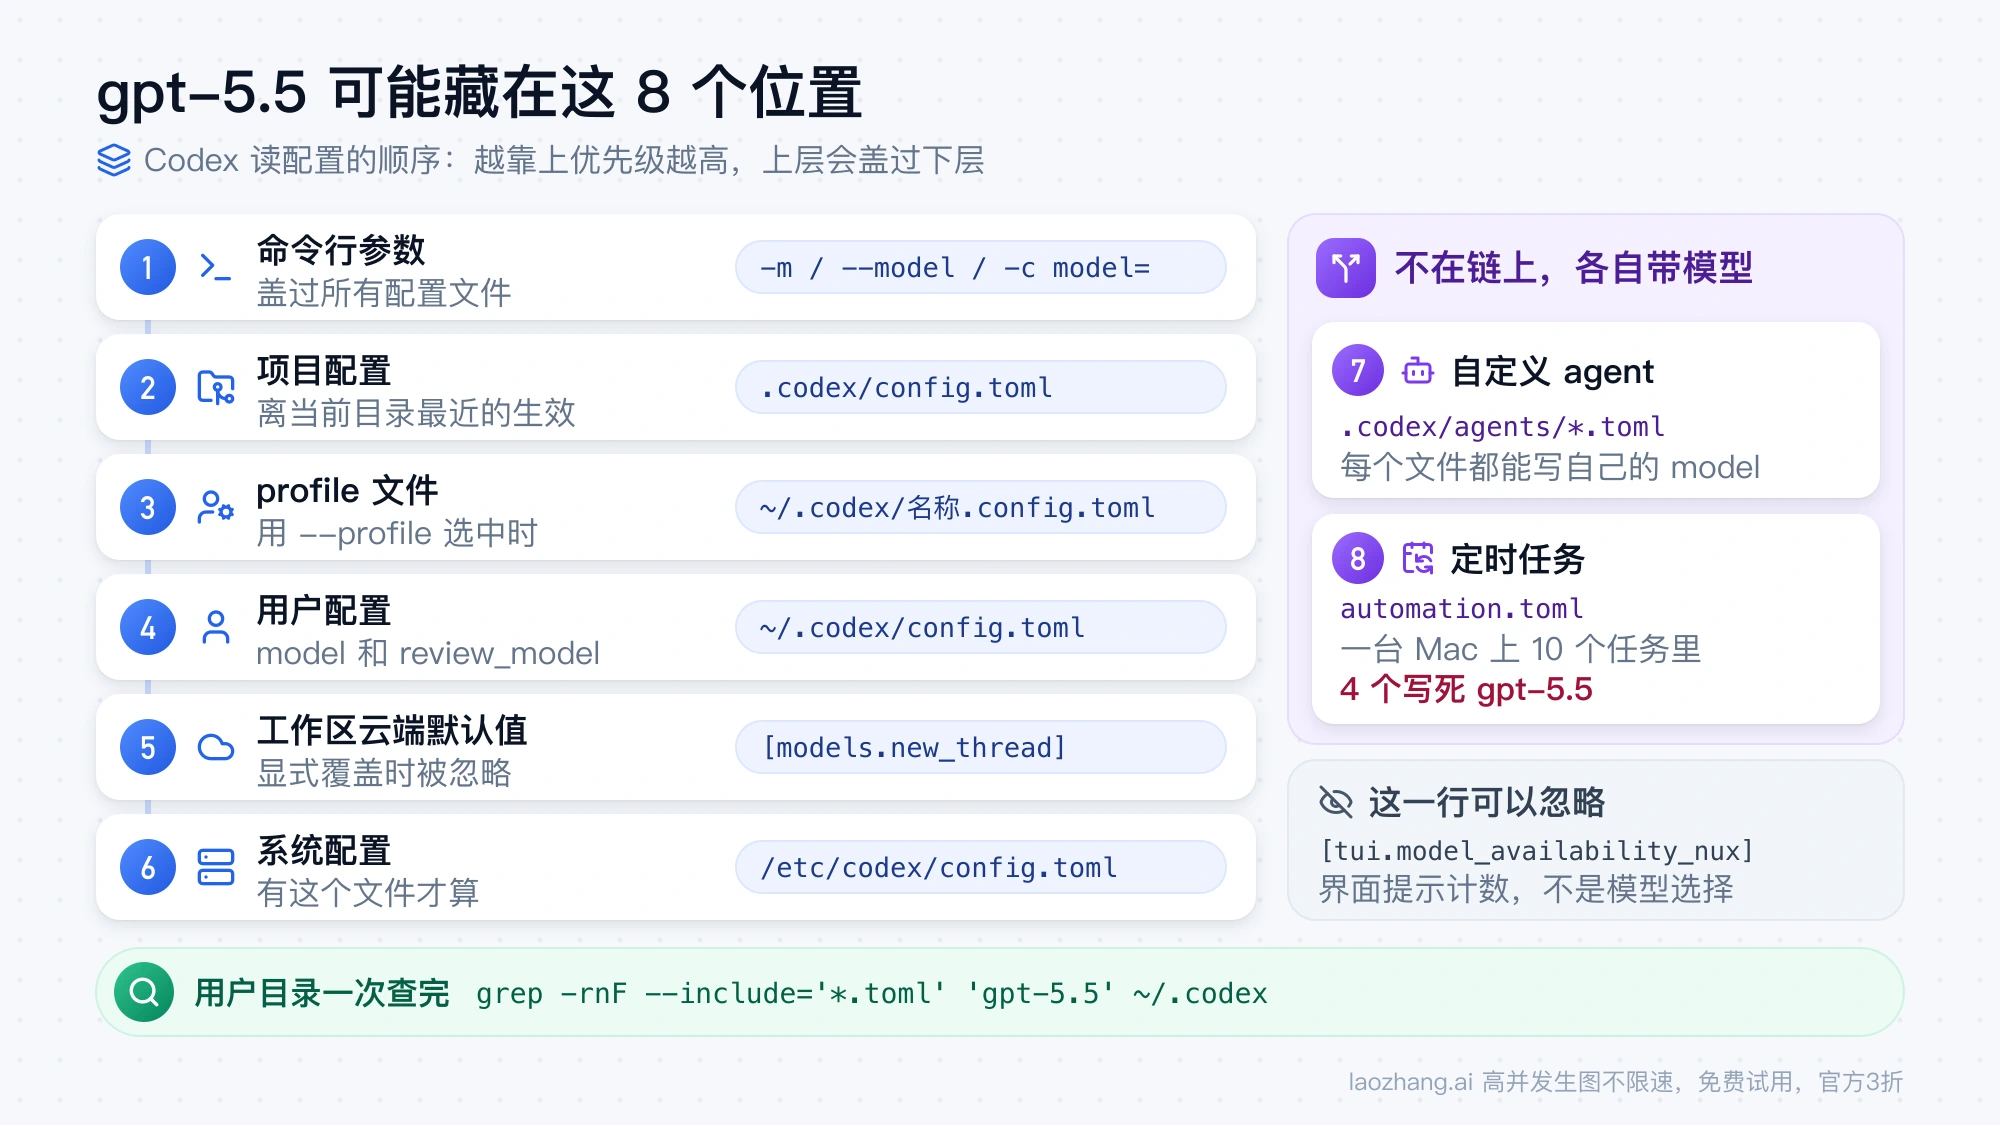Image resolution: width=2000 pixels, height=1125 pixels.
Task: Click the text 显式覆盖时被忽略
Action: pyautogui.click(x=384, y=773)
